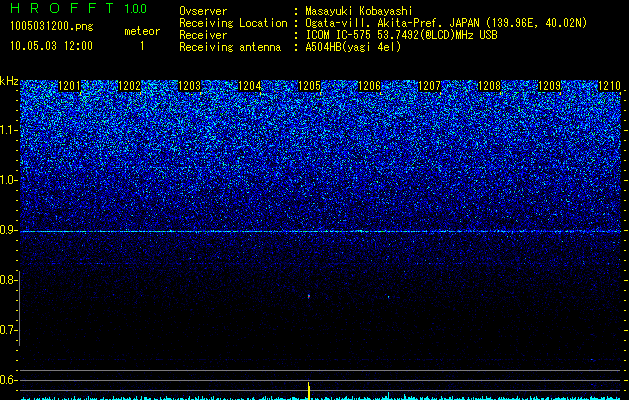The height and width of the screenshot is (400, 629).
Task: Click the 0.6 frequency axis label
Action: (8, 380)
